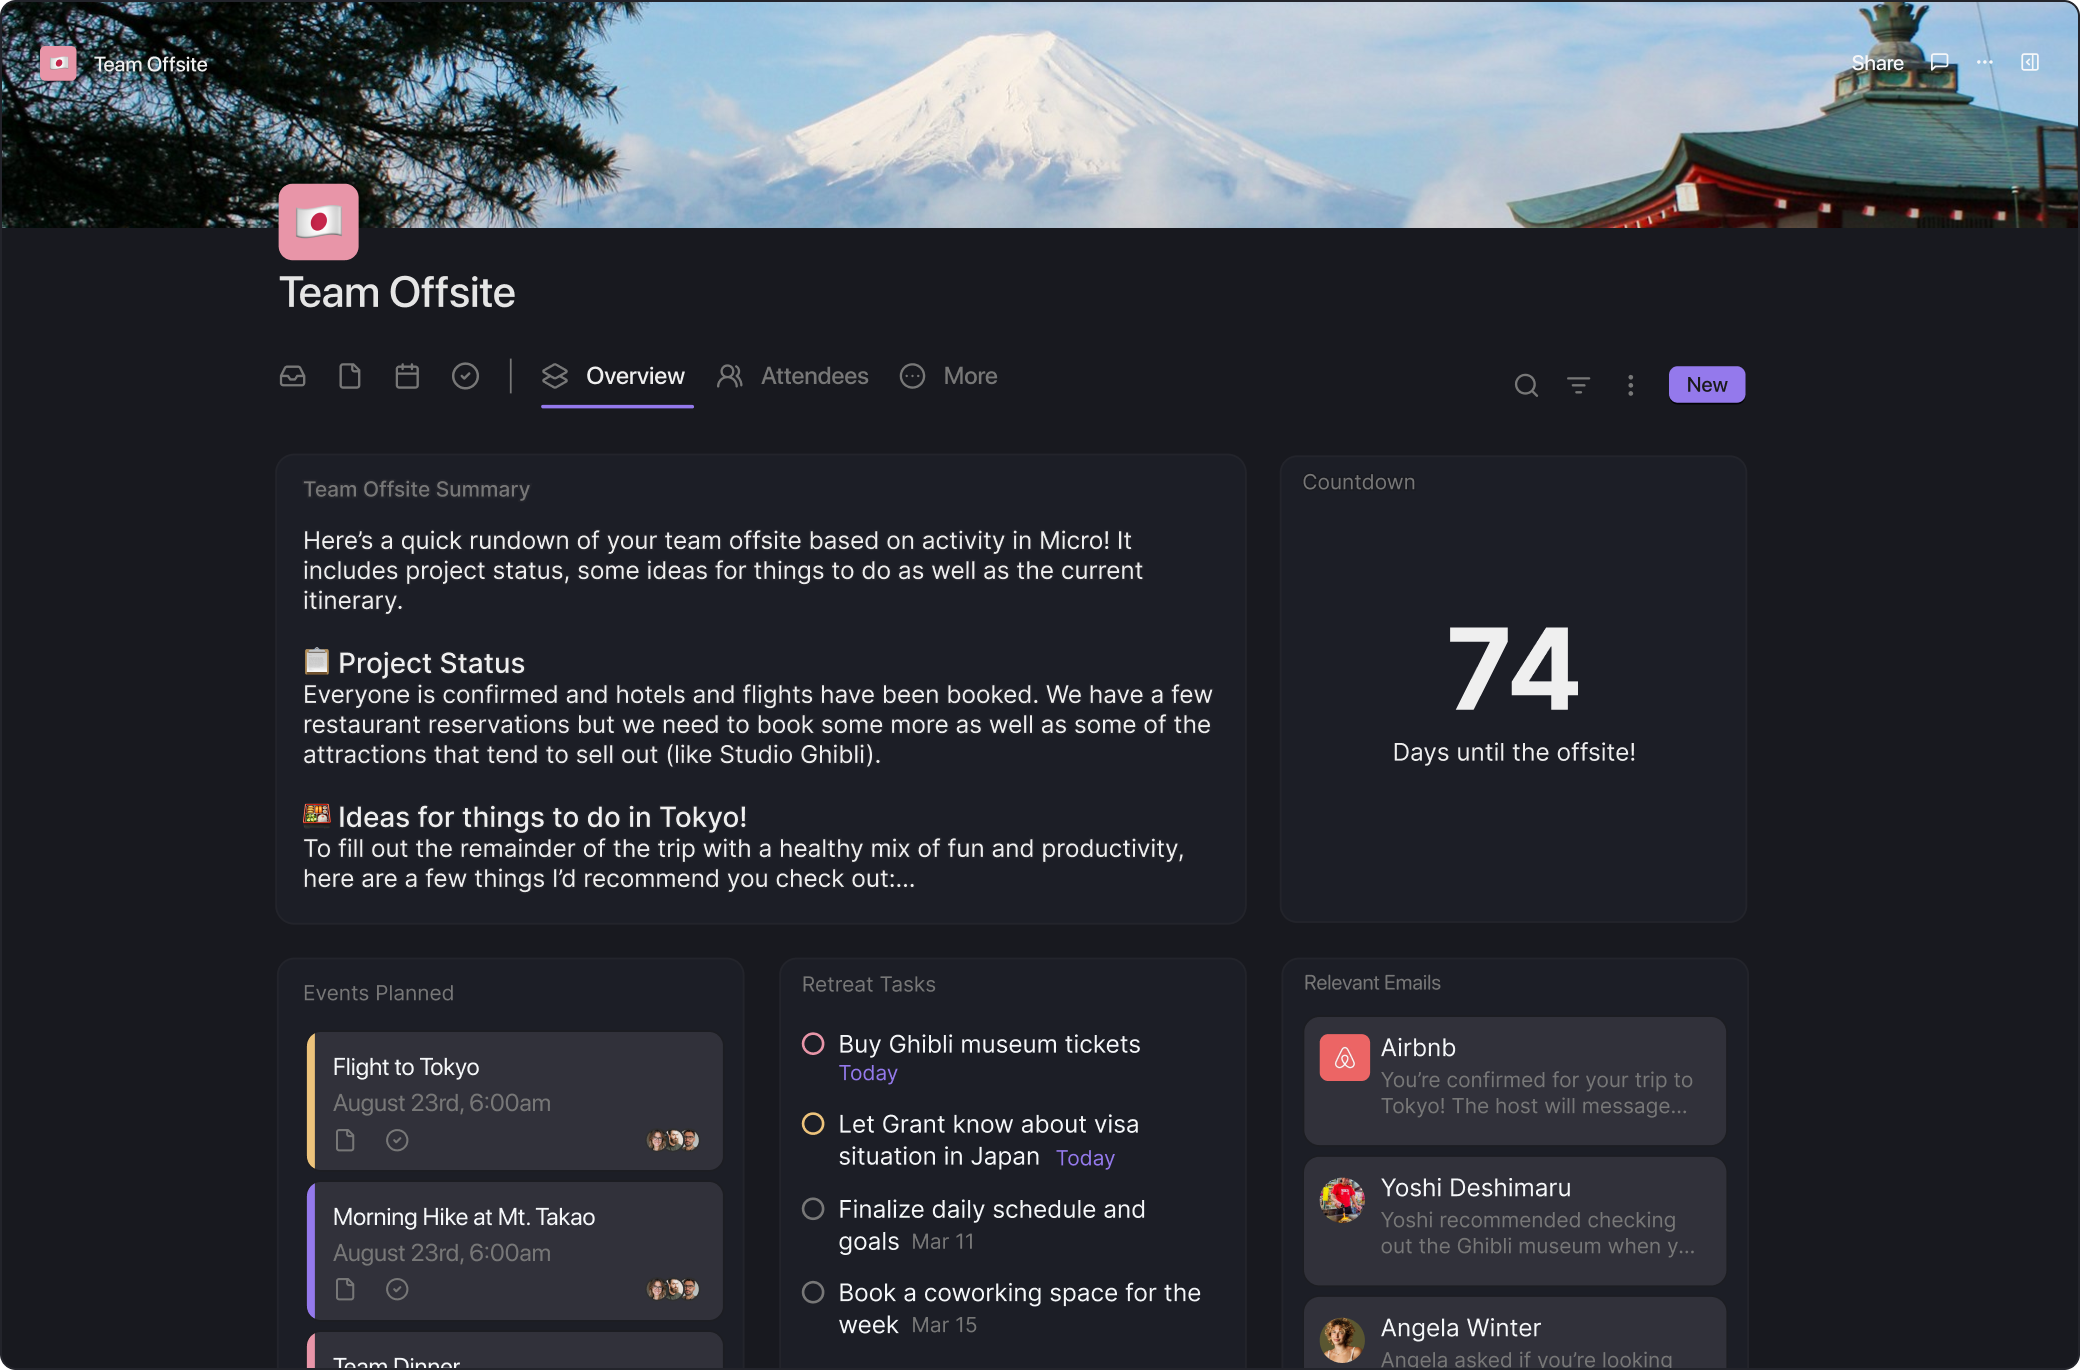Click the Retreat Tasks section title

(x=868, y=984)
